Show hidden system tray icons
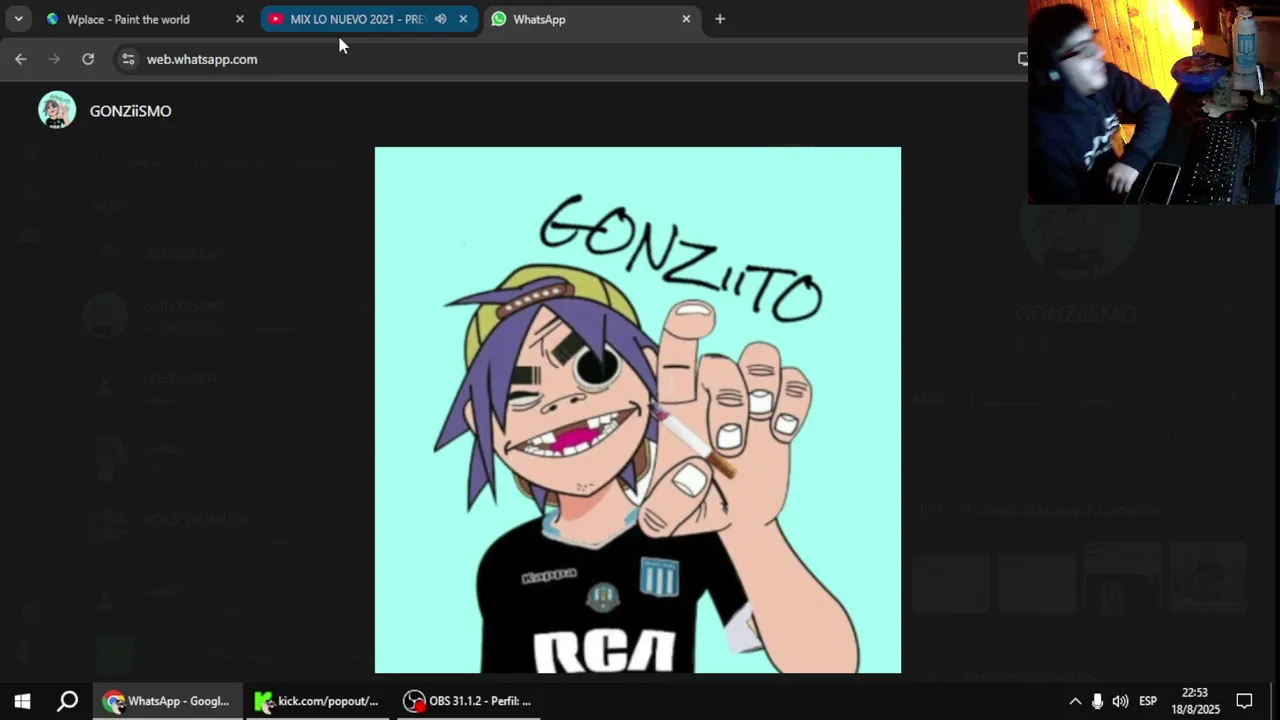This screenshot has height=720, width=1280. (1075, 701)
